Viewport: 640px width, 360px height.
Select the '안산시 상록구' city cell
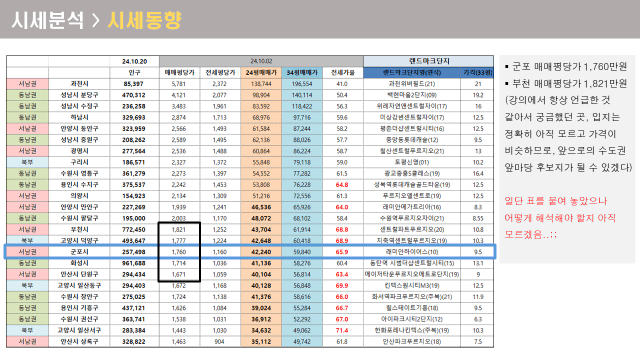(x=79, y=342)
